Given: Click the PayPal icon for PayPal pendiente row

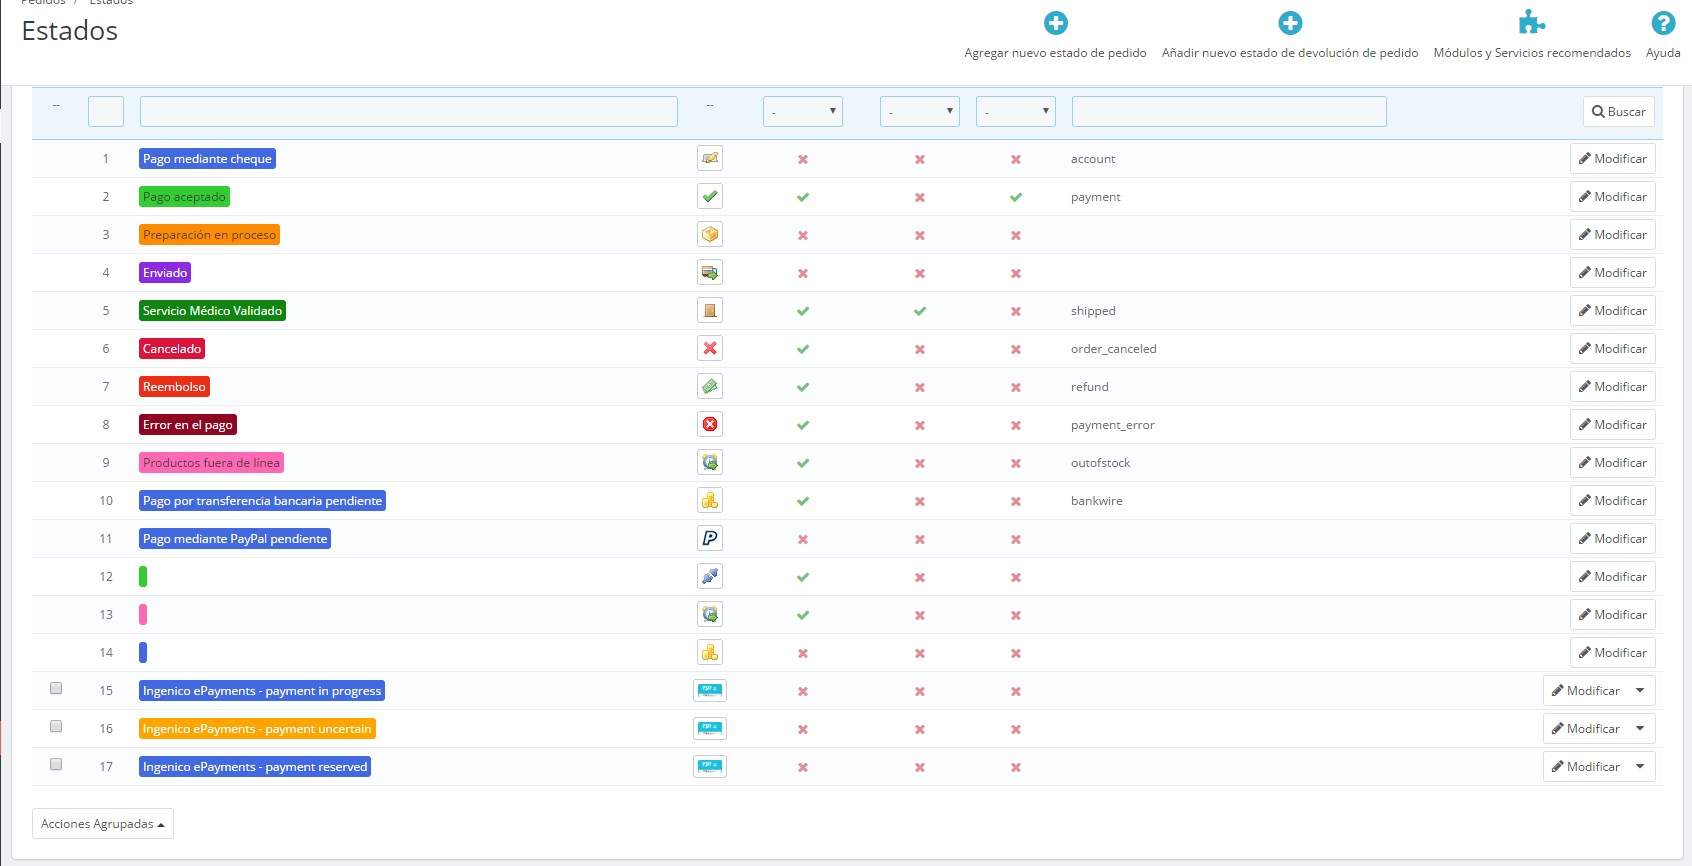Looking at the screenshot, I should [x=710, y=538].
